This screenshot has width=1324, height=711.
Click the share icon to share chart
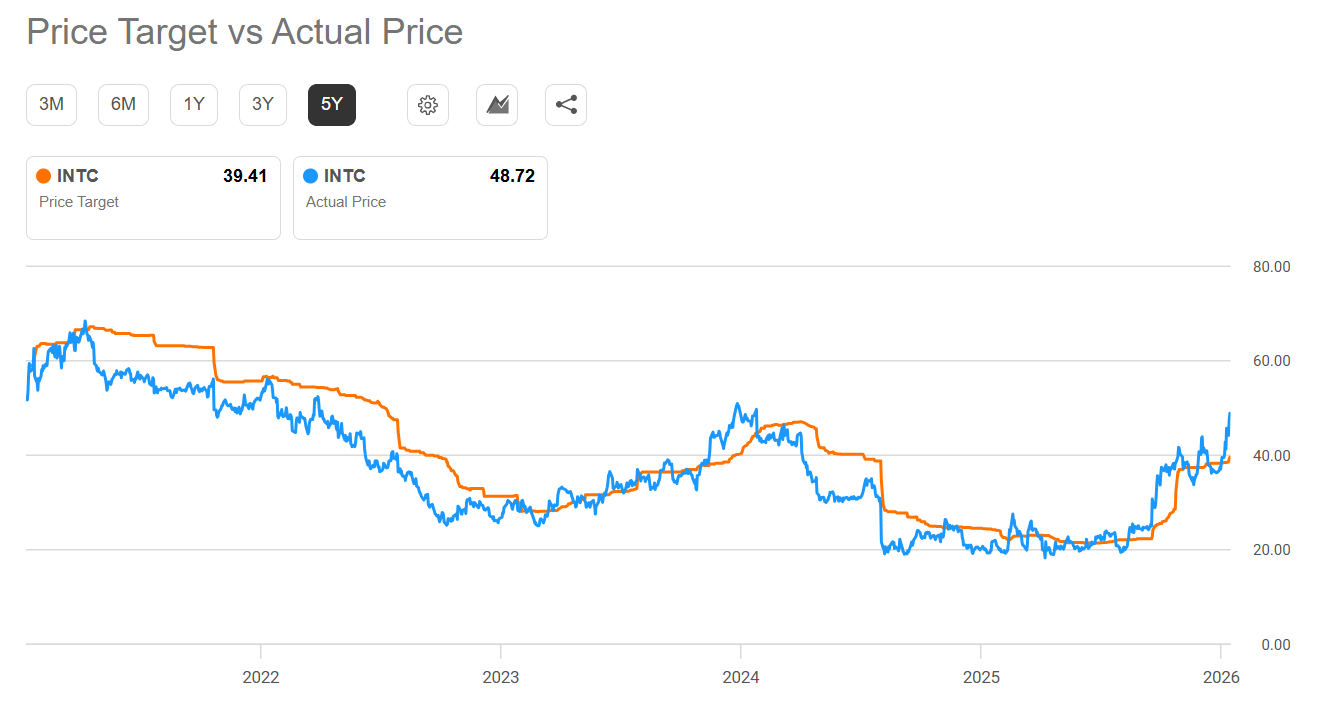pos(565,104)
